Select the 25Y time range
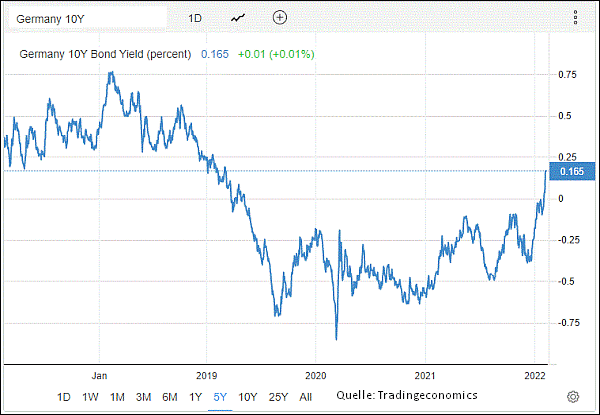 [278, 397]
